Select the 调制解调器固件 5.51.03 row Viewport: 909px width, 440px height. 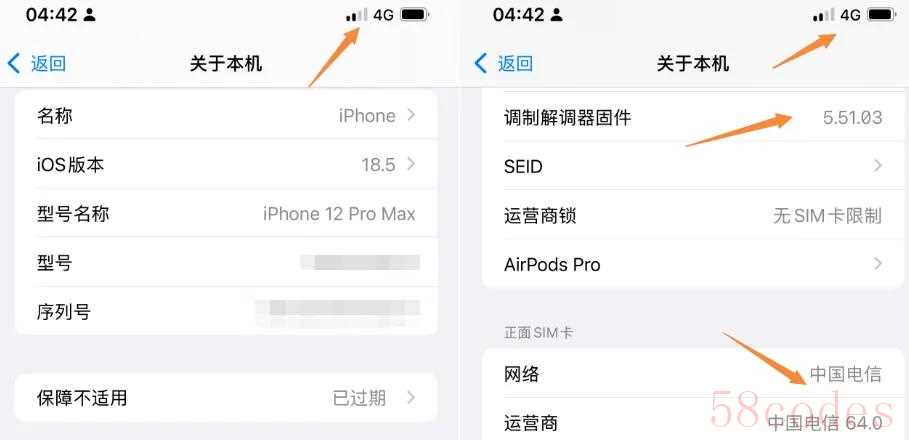(693, 118)
